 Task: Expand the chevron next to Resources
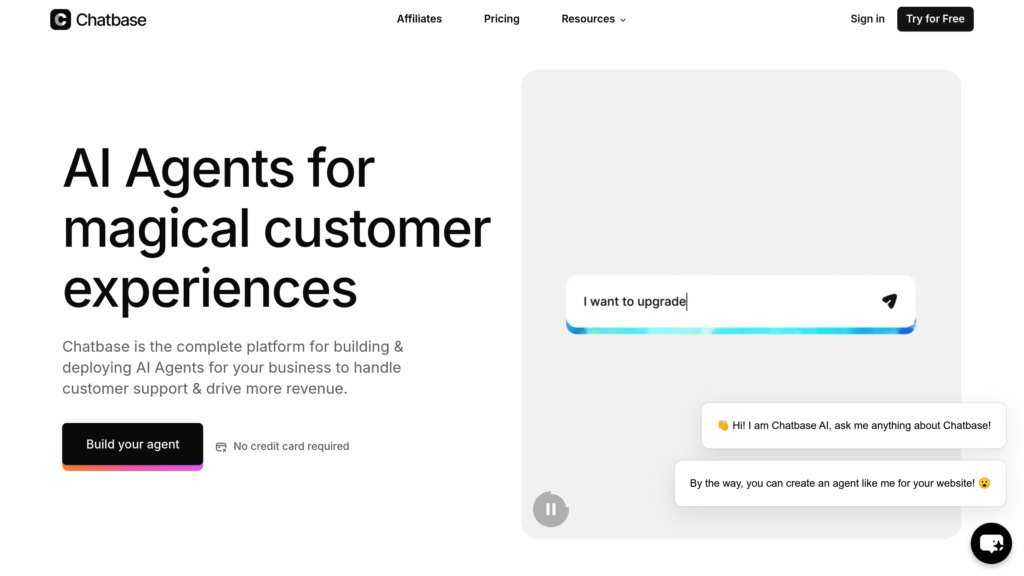point(623,20)
